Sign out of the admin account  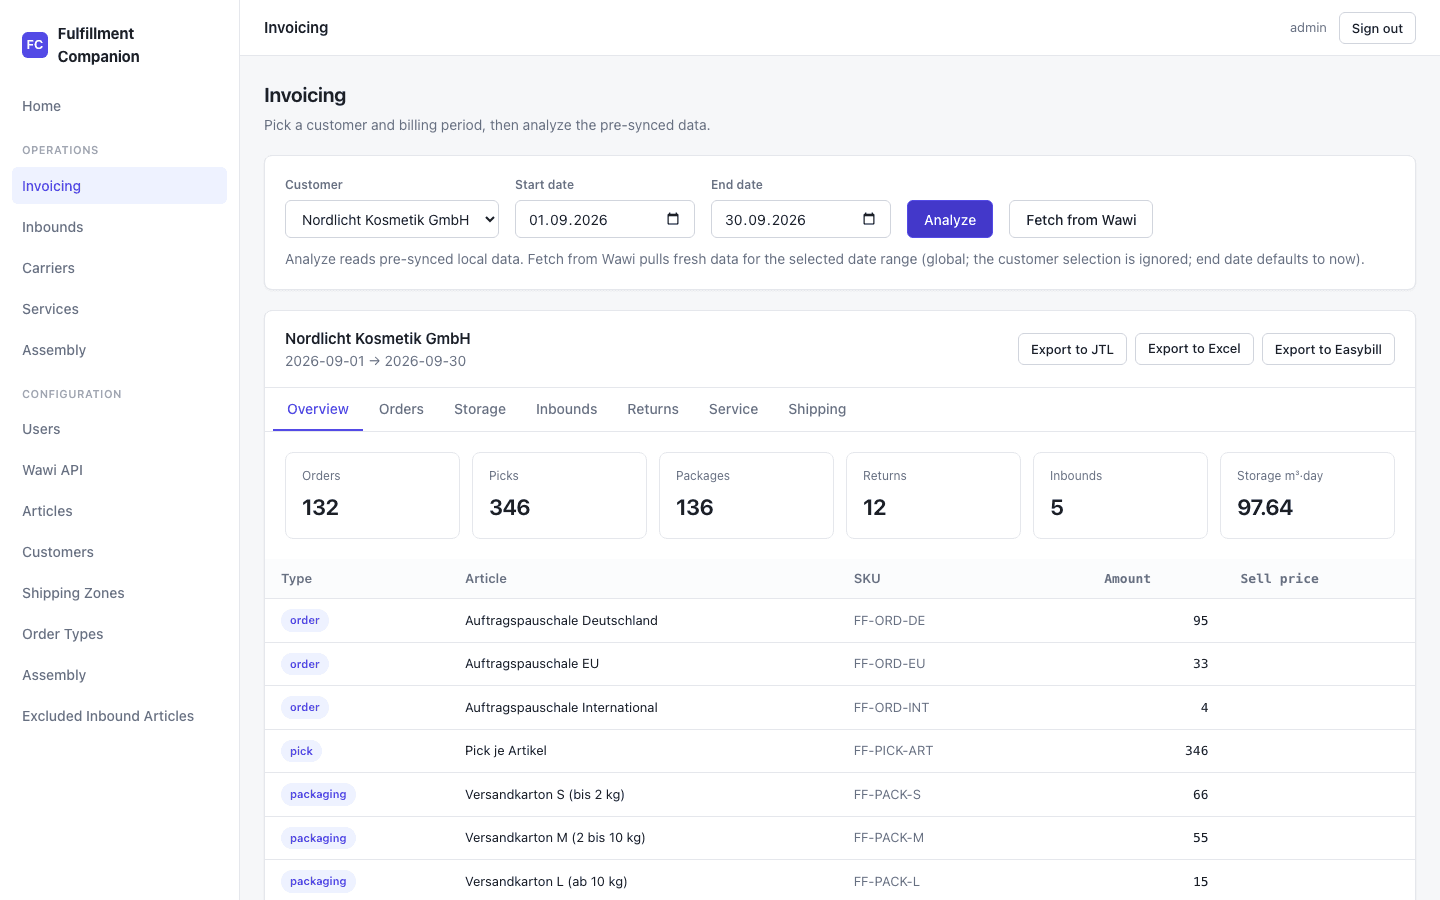coord(1377,28)
